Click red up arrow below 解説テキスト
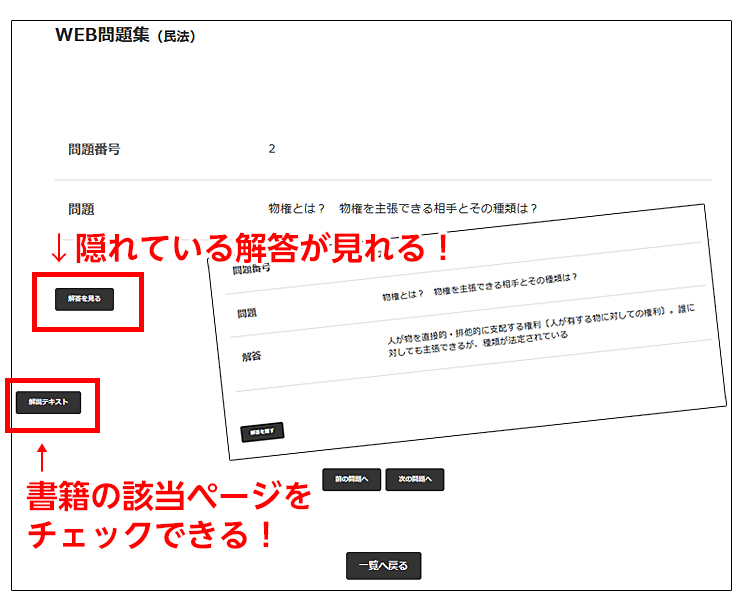The image size is (743, 598). [x=41, y=456]
